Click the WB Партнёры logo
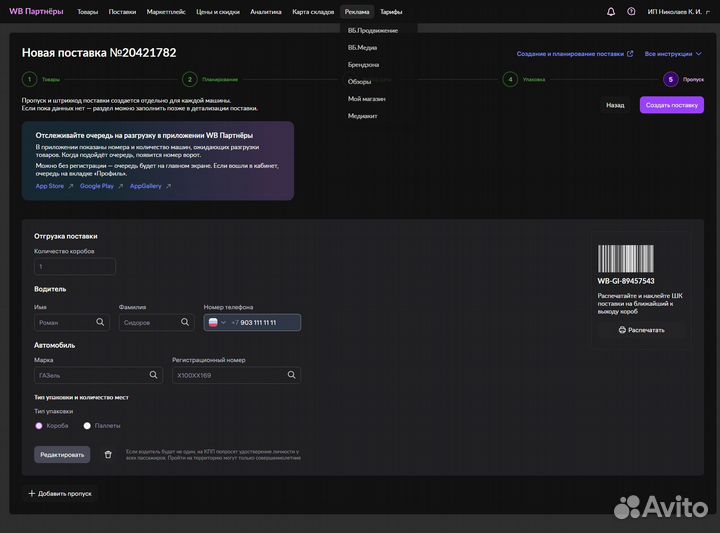Image resolution: width=720 pixels, height=533 pixels. [x=36, y=12]
